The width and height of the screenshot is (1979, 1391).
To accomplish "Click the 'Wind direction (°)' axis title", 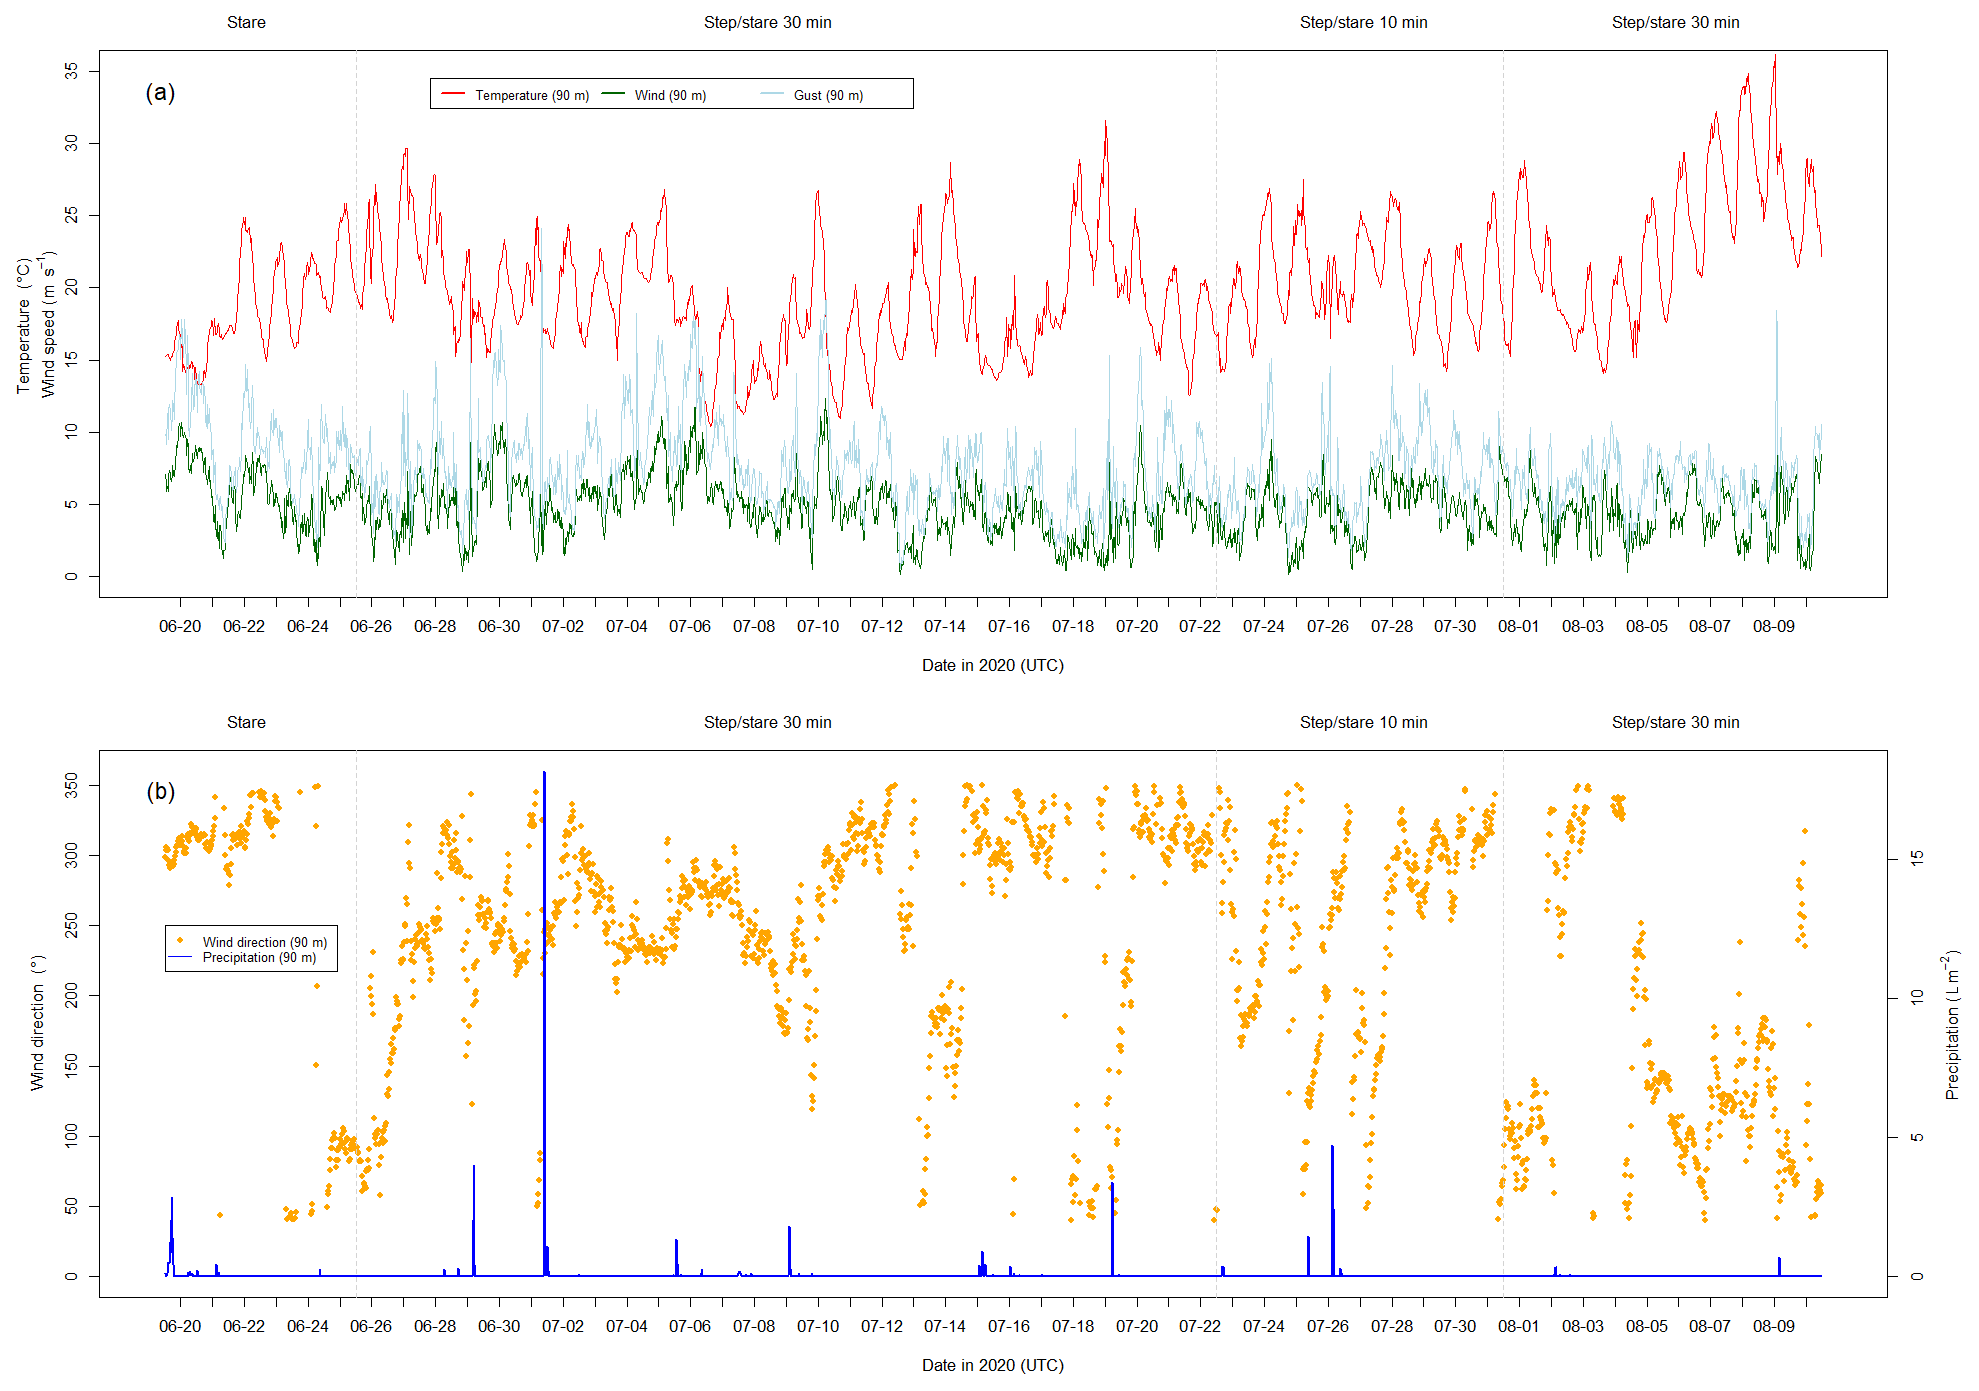I will tap(38, 1023).
